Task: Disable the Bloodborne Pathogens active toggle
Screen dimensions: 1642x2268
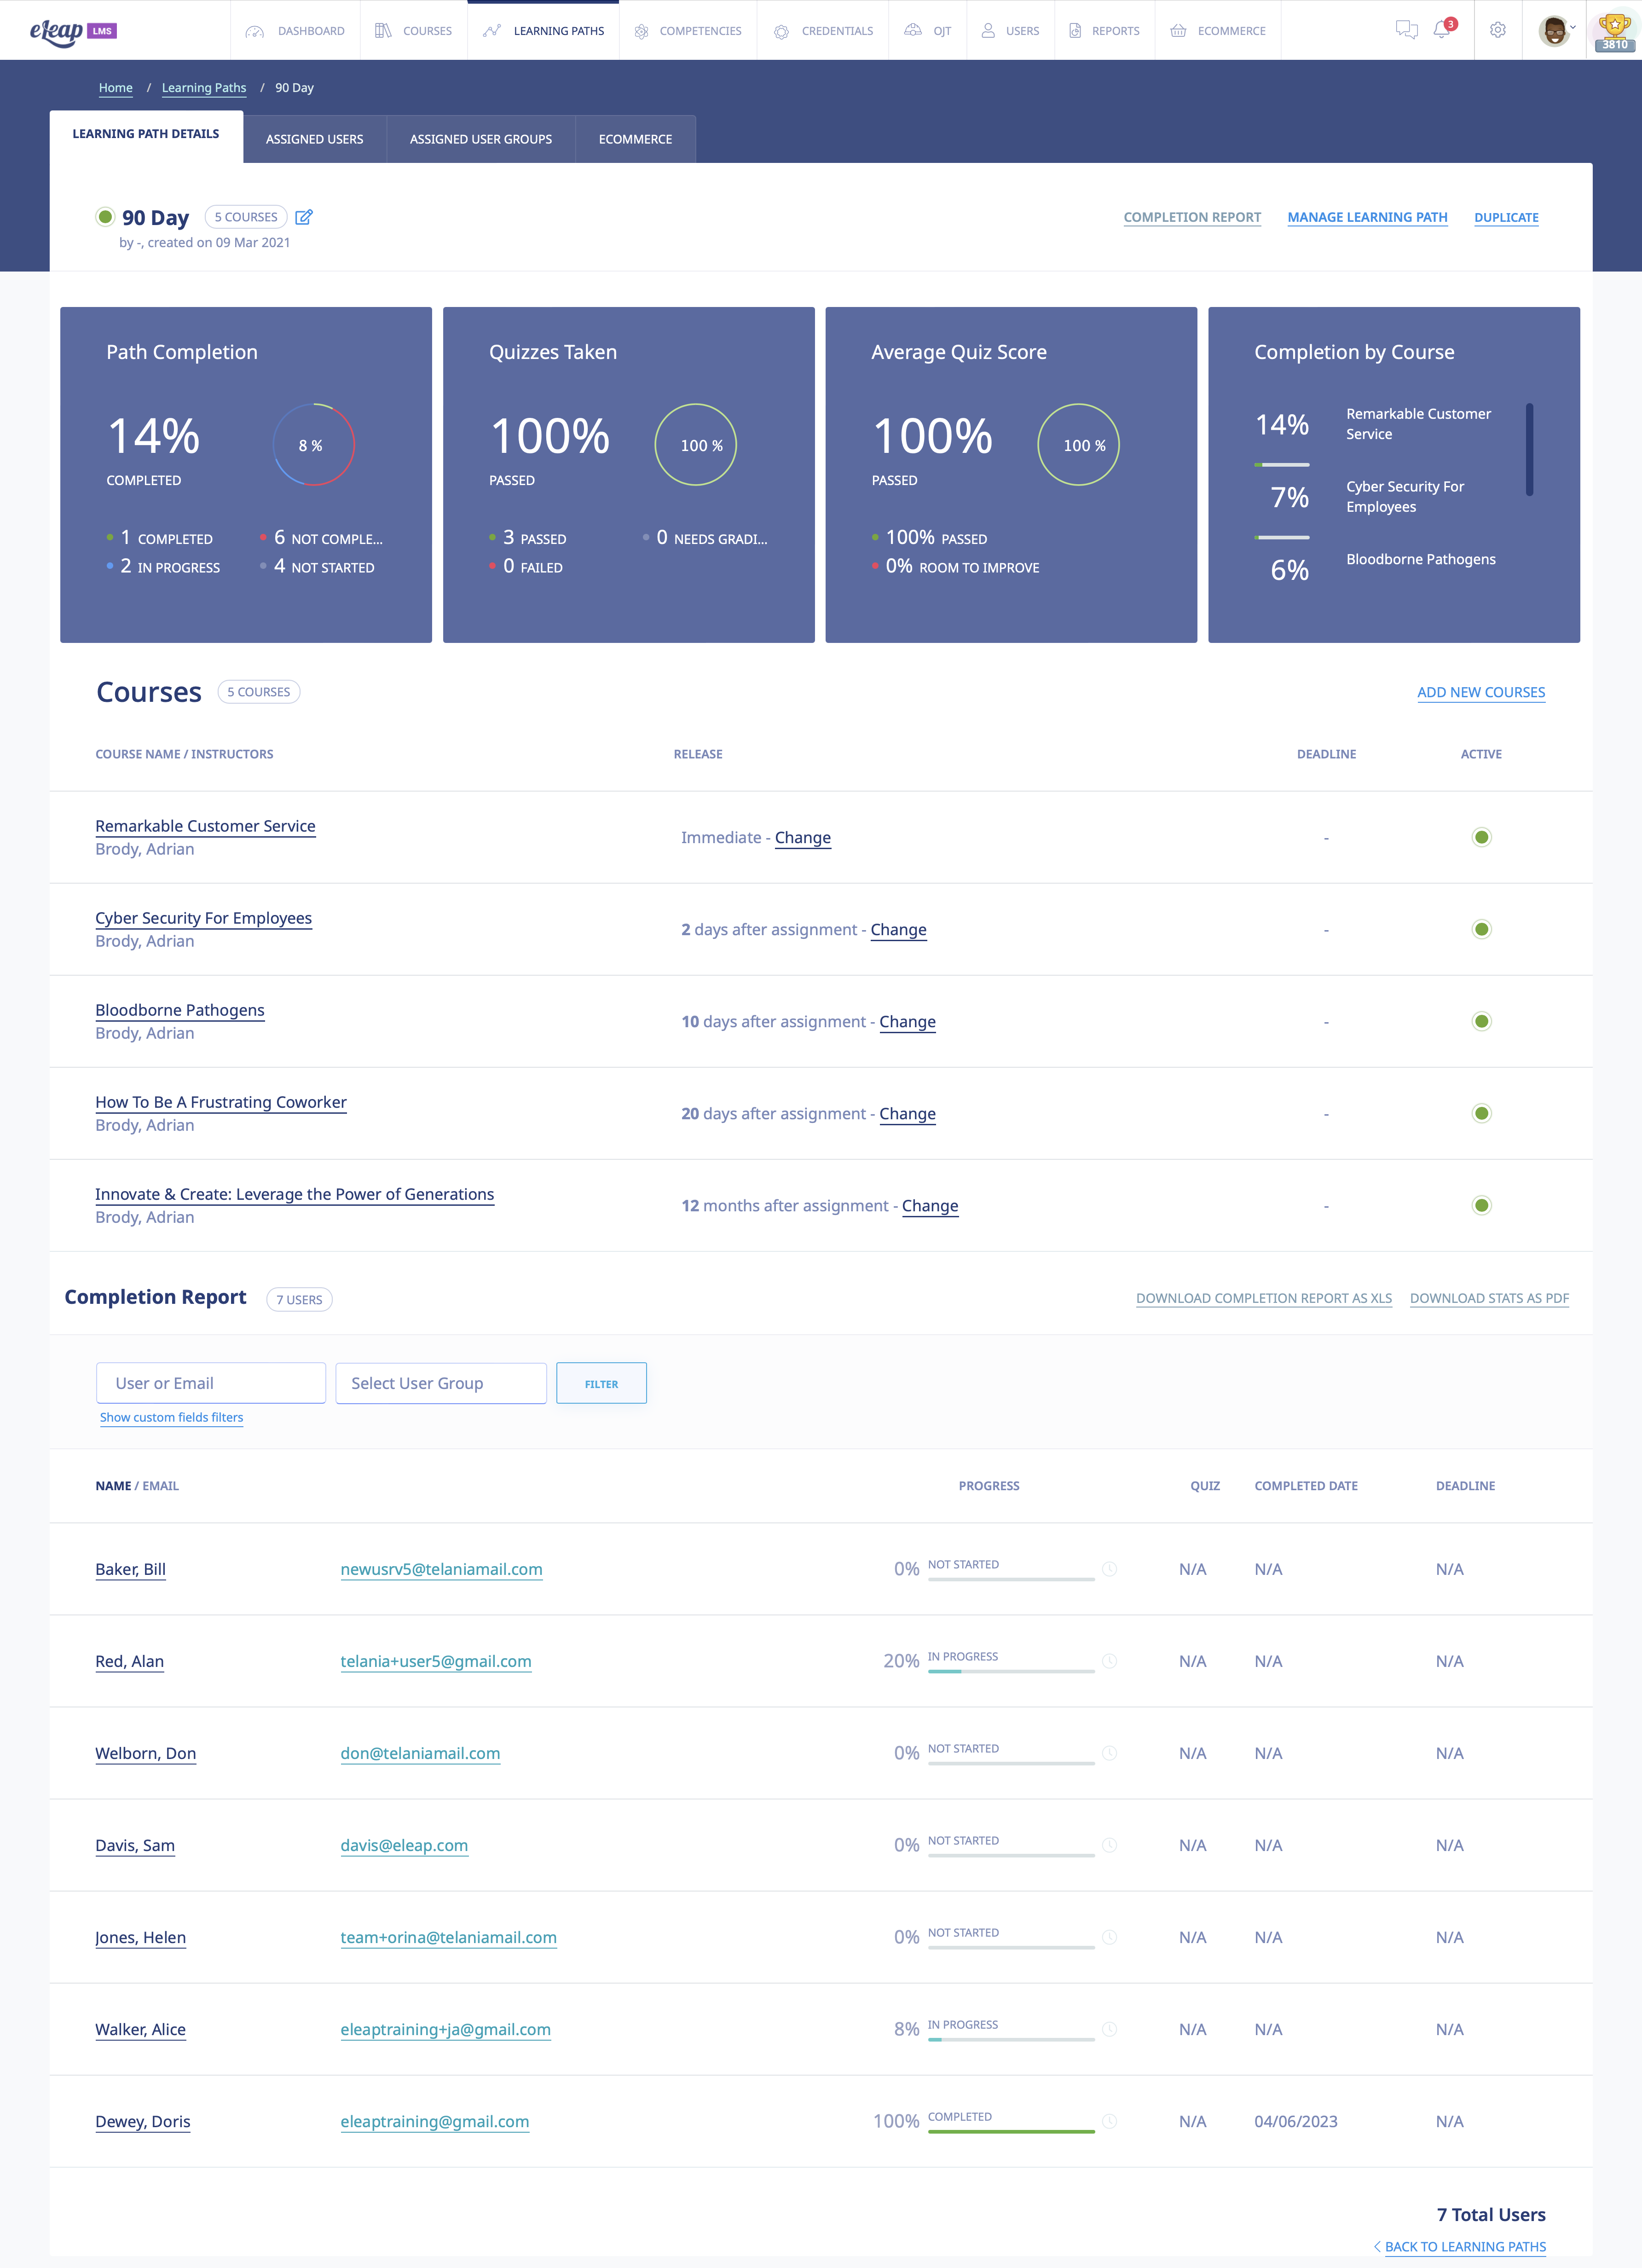Action: (1481, 1021)
